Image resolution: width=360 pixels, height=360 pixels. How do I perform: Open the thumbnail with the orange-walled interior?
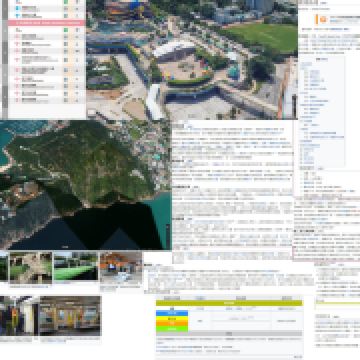click(121, 268)
